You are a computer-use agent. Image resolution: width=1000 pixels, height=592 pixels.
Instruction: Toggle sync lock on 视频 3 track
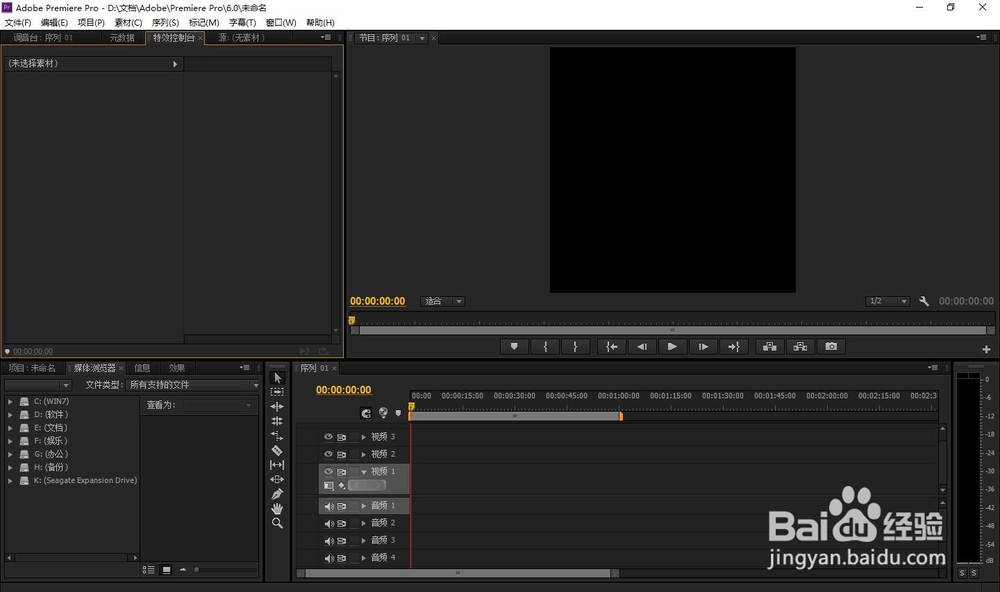point(342,437)
